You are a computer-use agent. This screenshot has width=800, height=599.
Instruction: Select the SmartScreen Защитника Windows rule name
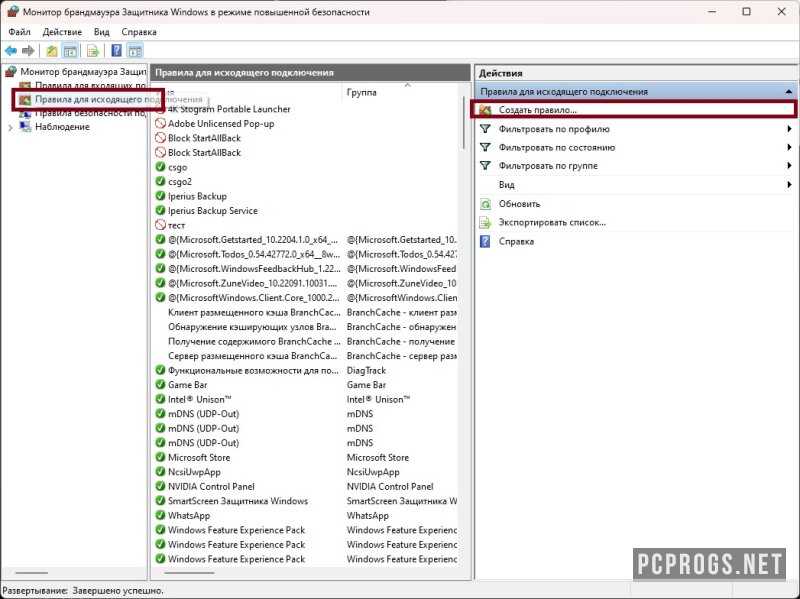(238, 501)
